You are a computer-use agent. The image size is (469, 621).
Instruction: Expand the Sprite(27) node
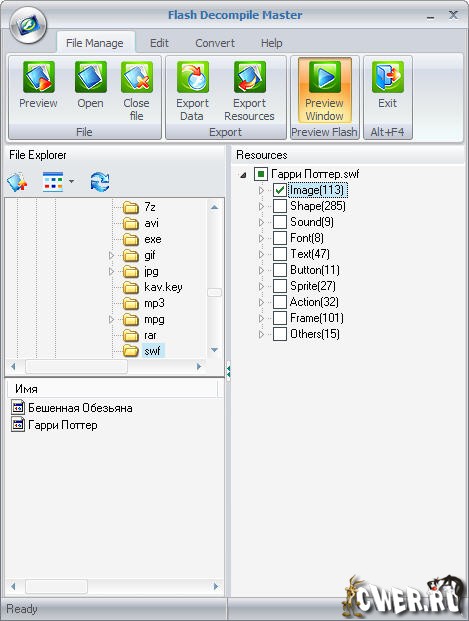[x=261, y=286]
